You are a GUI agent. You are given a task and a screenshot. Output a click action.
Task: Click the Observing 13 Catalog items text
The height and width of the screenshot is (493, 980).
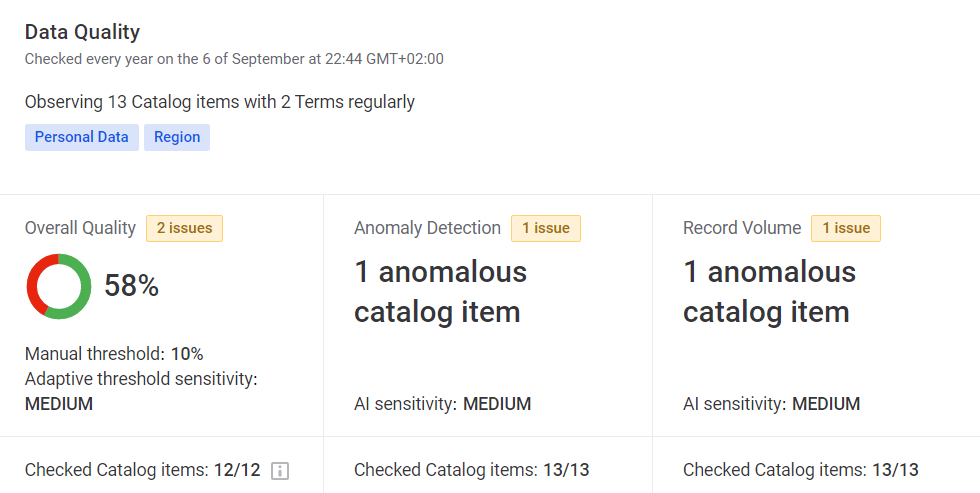pyautogui.click(x=219, y=102)
